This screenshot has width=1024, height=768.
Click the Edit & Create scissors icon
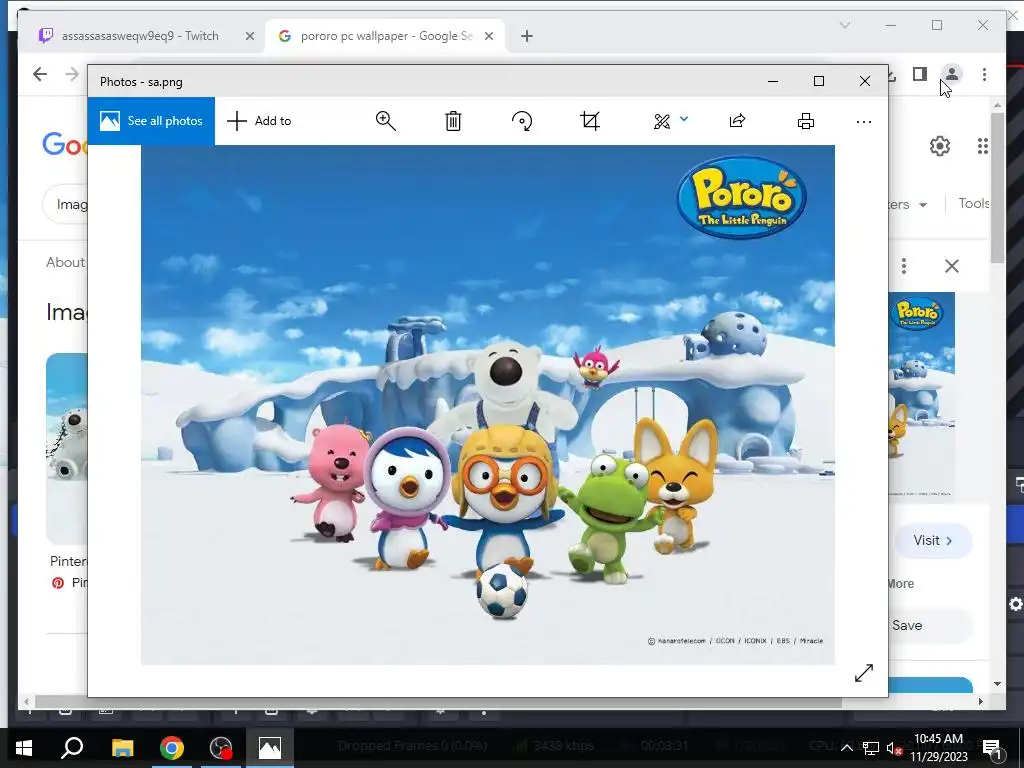click(662, 121)
